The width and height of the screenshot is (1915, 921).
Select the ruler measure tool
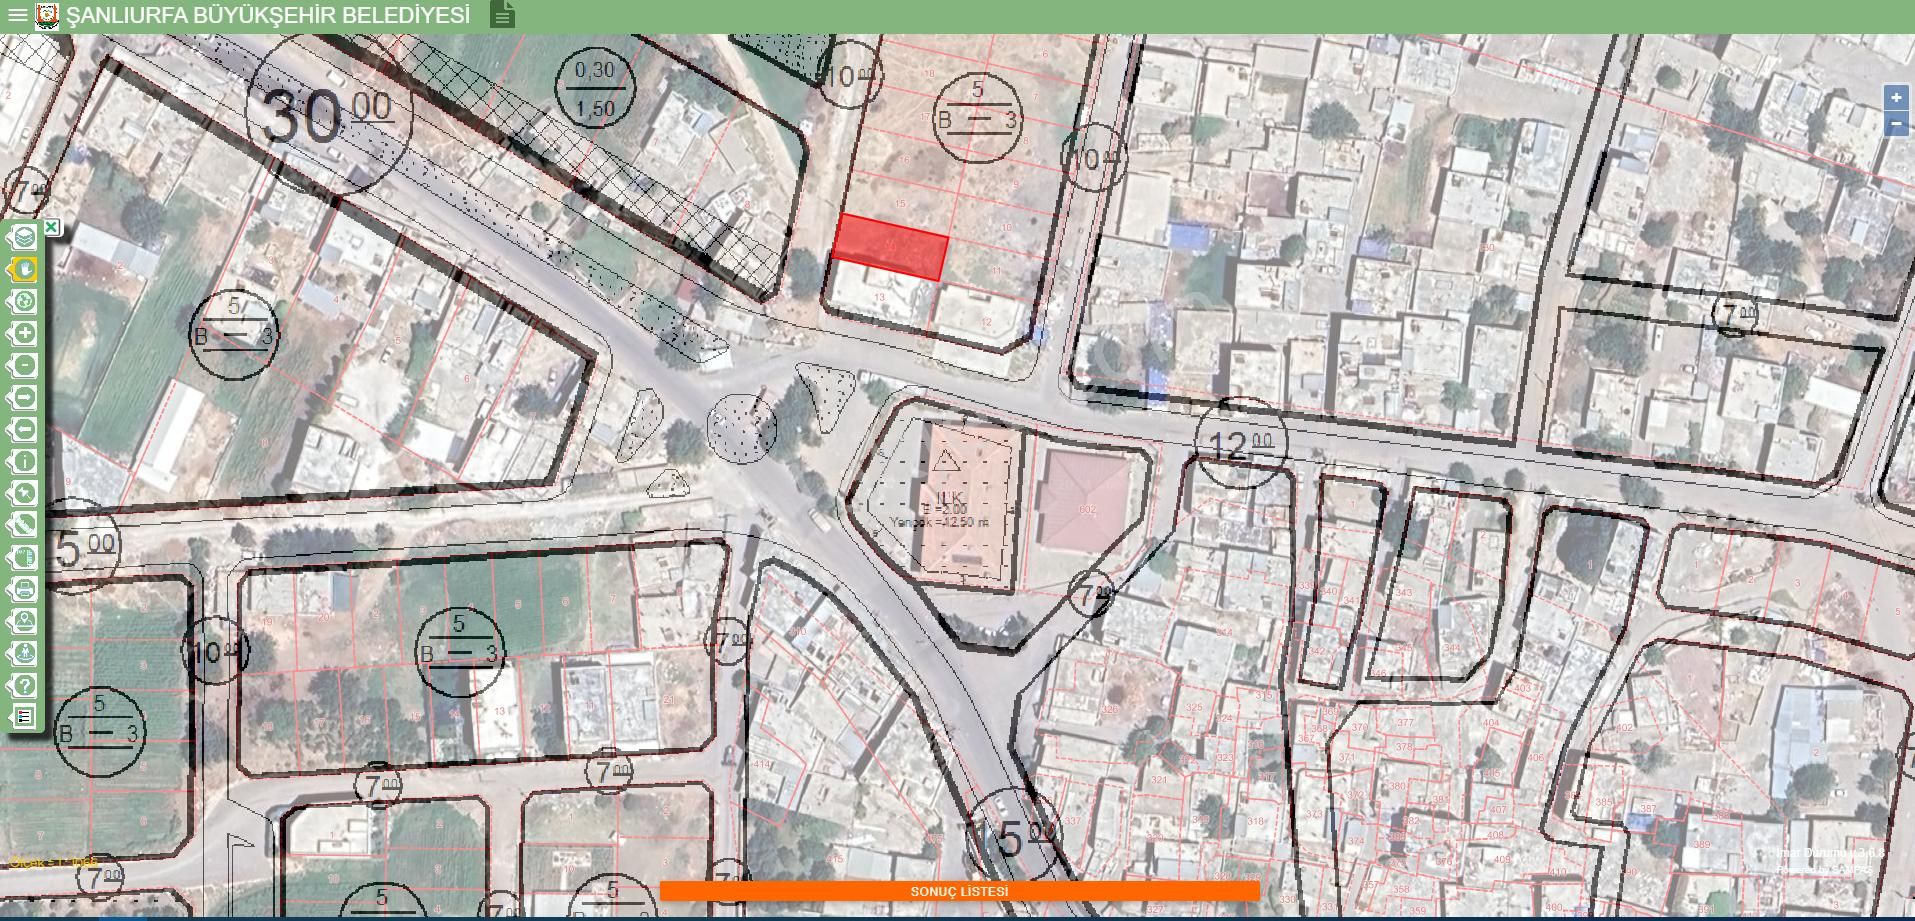pos(24,525)
